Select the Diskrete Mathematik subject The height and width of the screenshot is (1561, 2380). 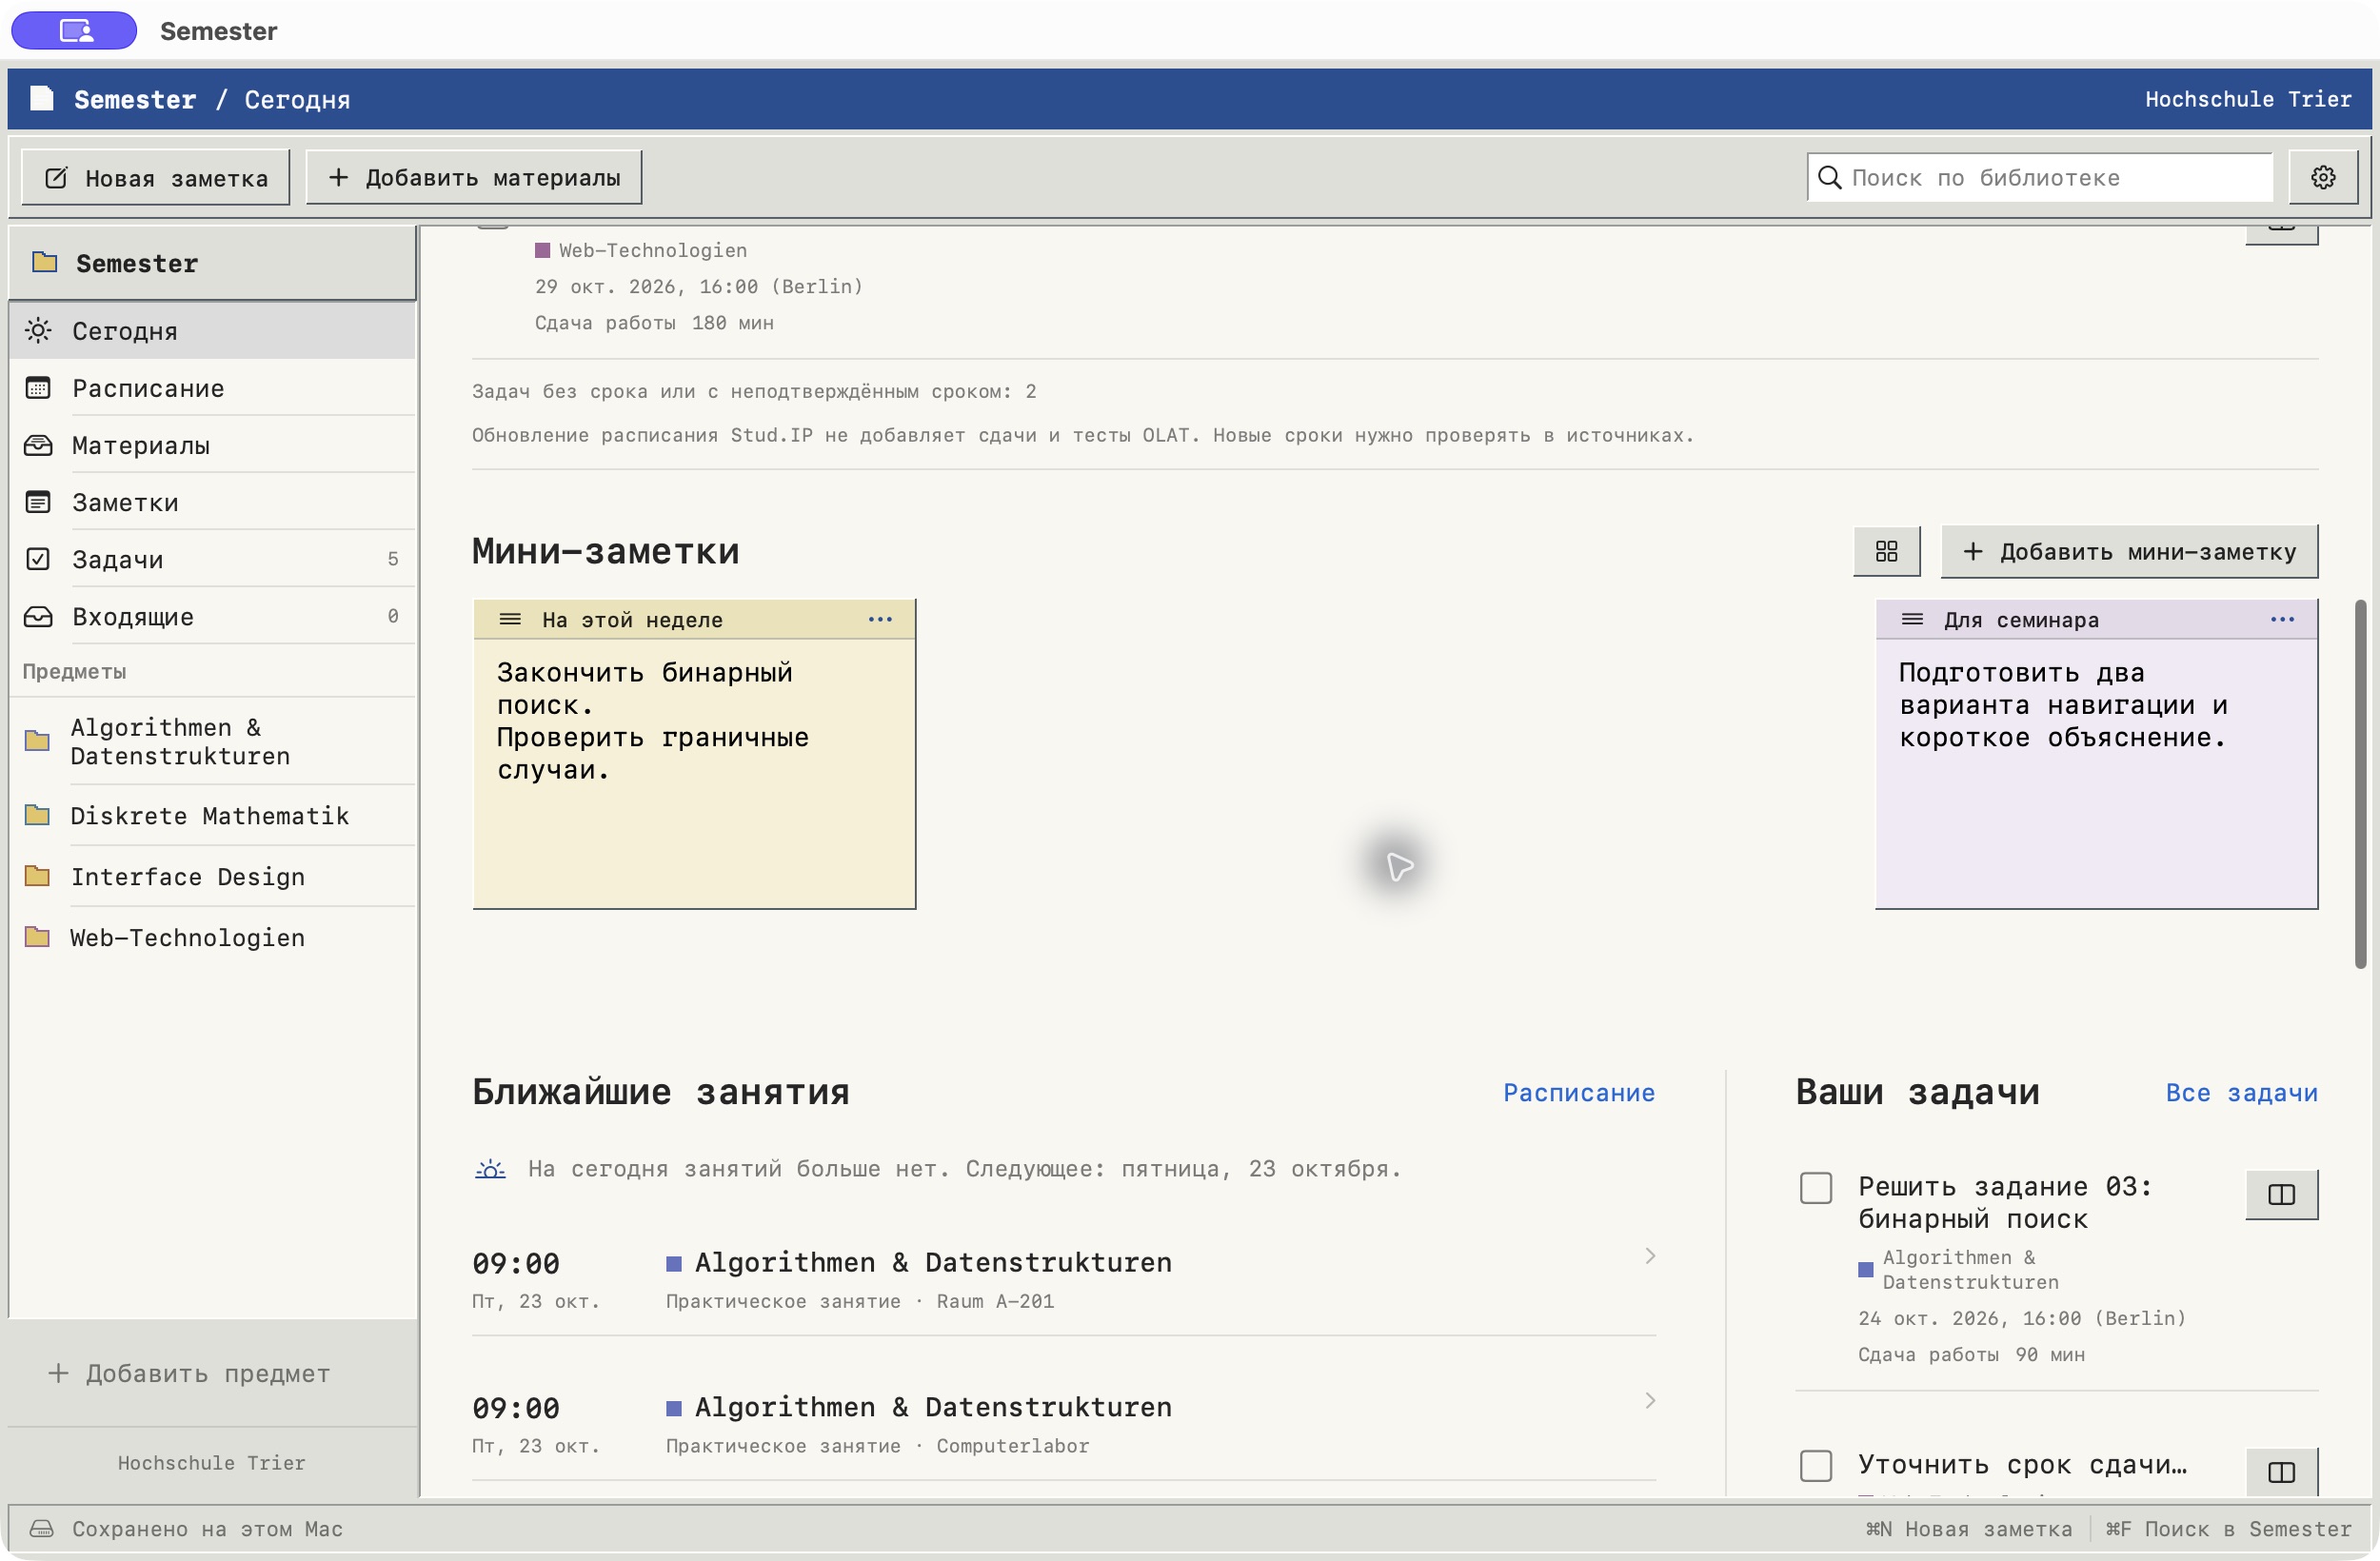(212, 815)
